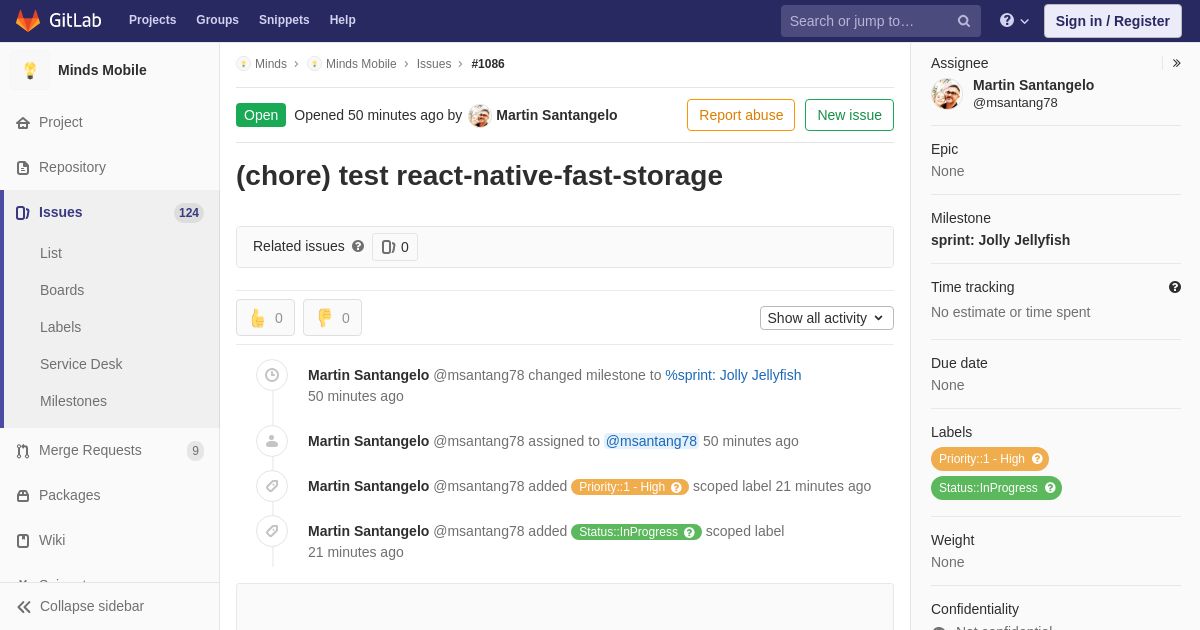This screenshot has height=630, width=1200.
Task: Open Milestones submenu item
Action: click(x=73, y=401)
